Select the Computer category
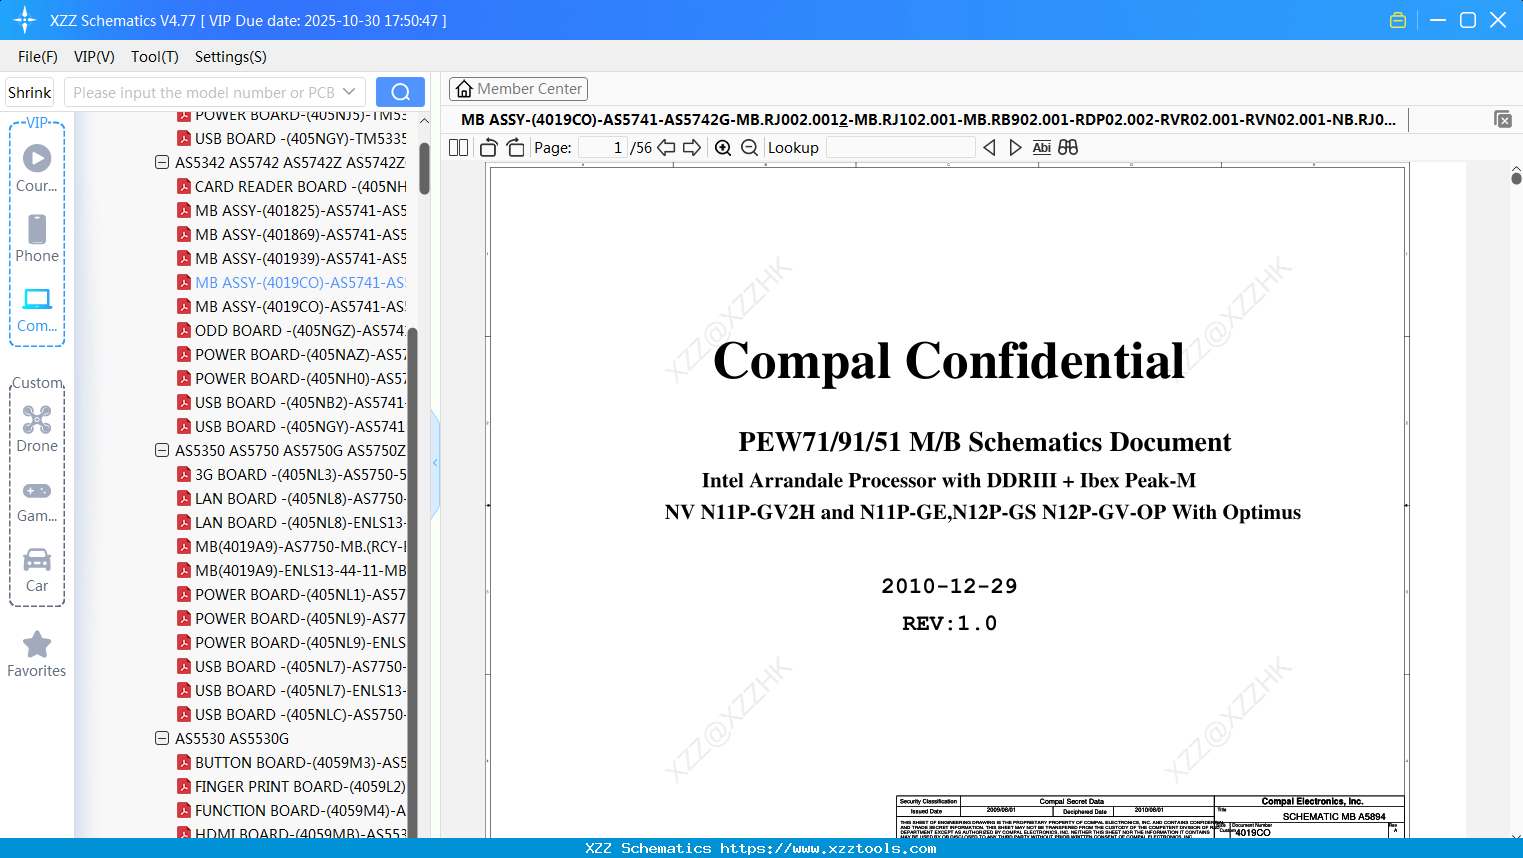The height and width of the screenshot is (858, 1523). [37, 310]
